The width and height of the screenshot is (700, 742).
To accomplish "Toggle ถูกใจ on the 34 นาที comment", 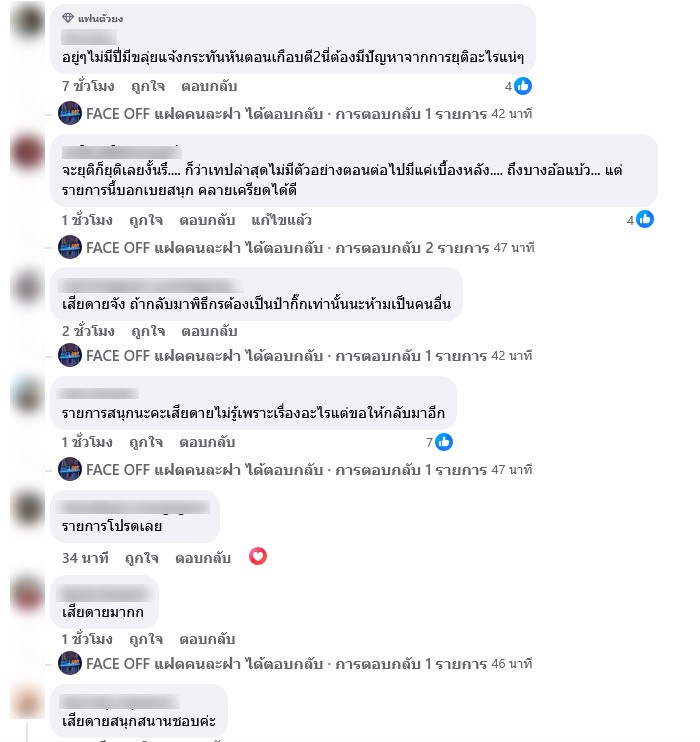I will coord(142,558).
